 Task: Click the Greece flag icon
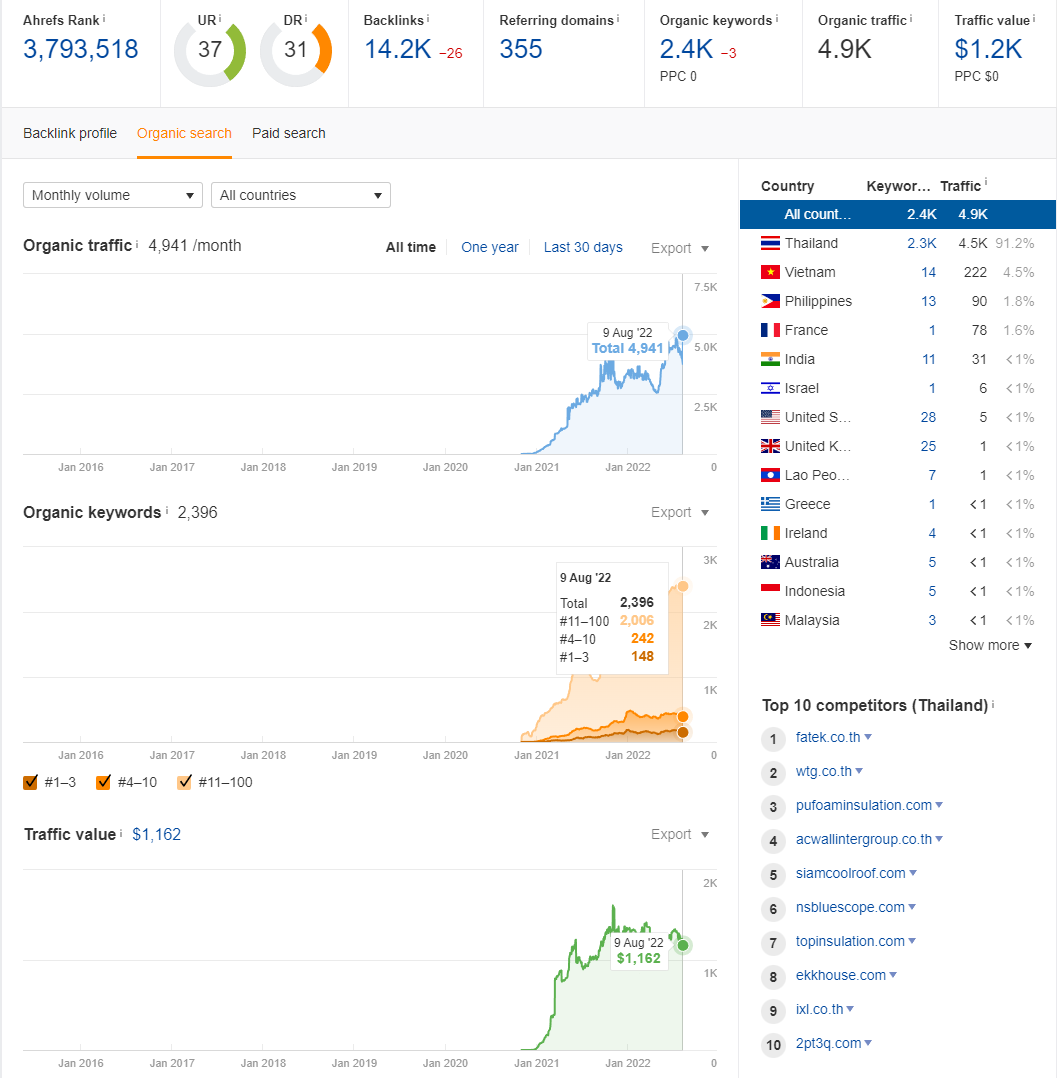[770, 504]
